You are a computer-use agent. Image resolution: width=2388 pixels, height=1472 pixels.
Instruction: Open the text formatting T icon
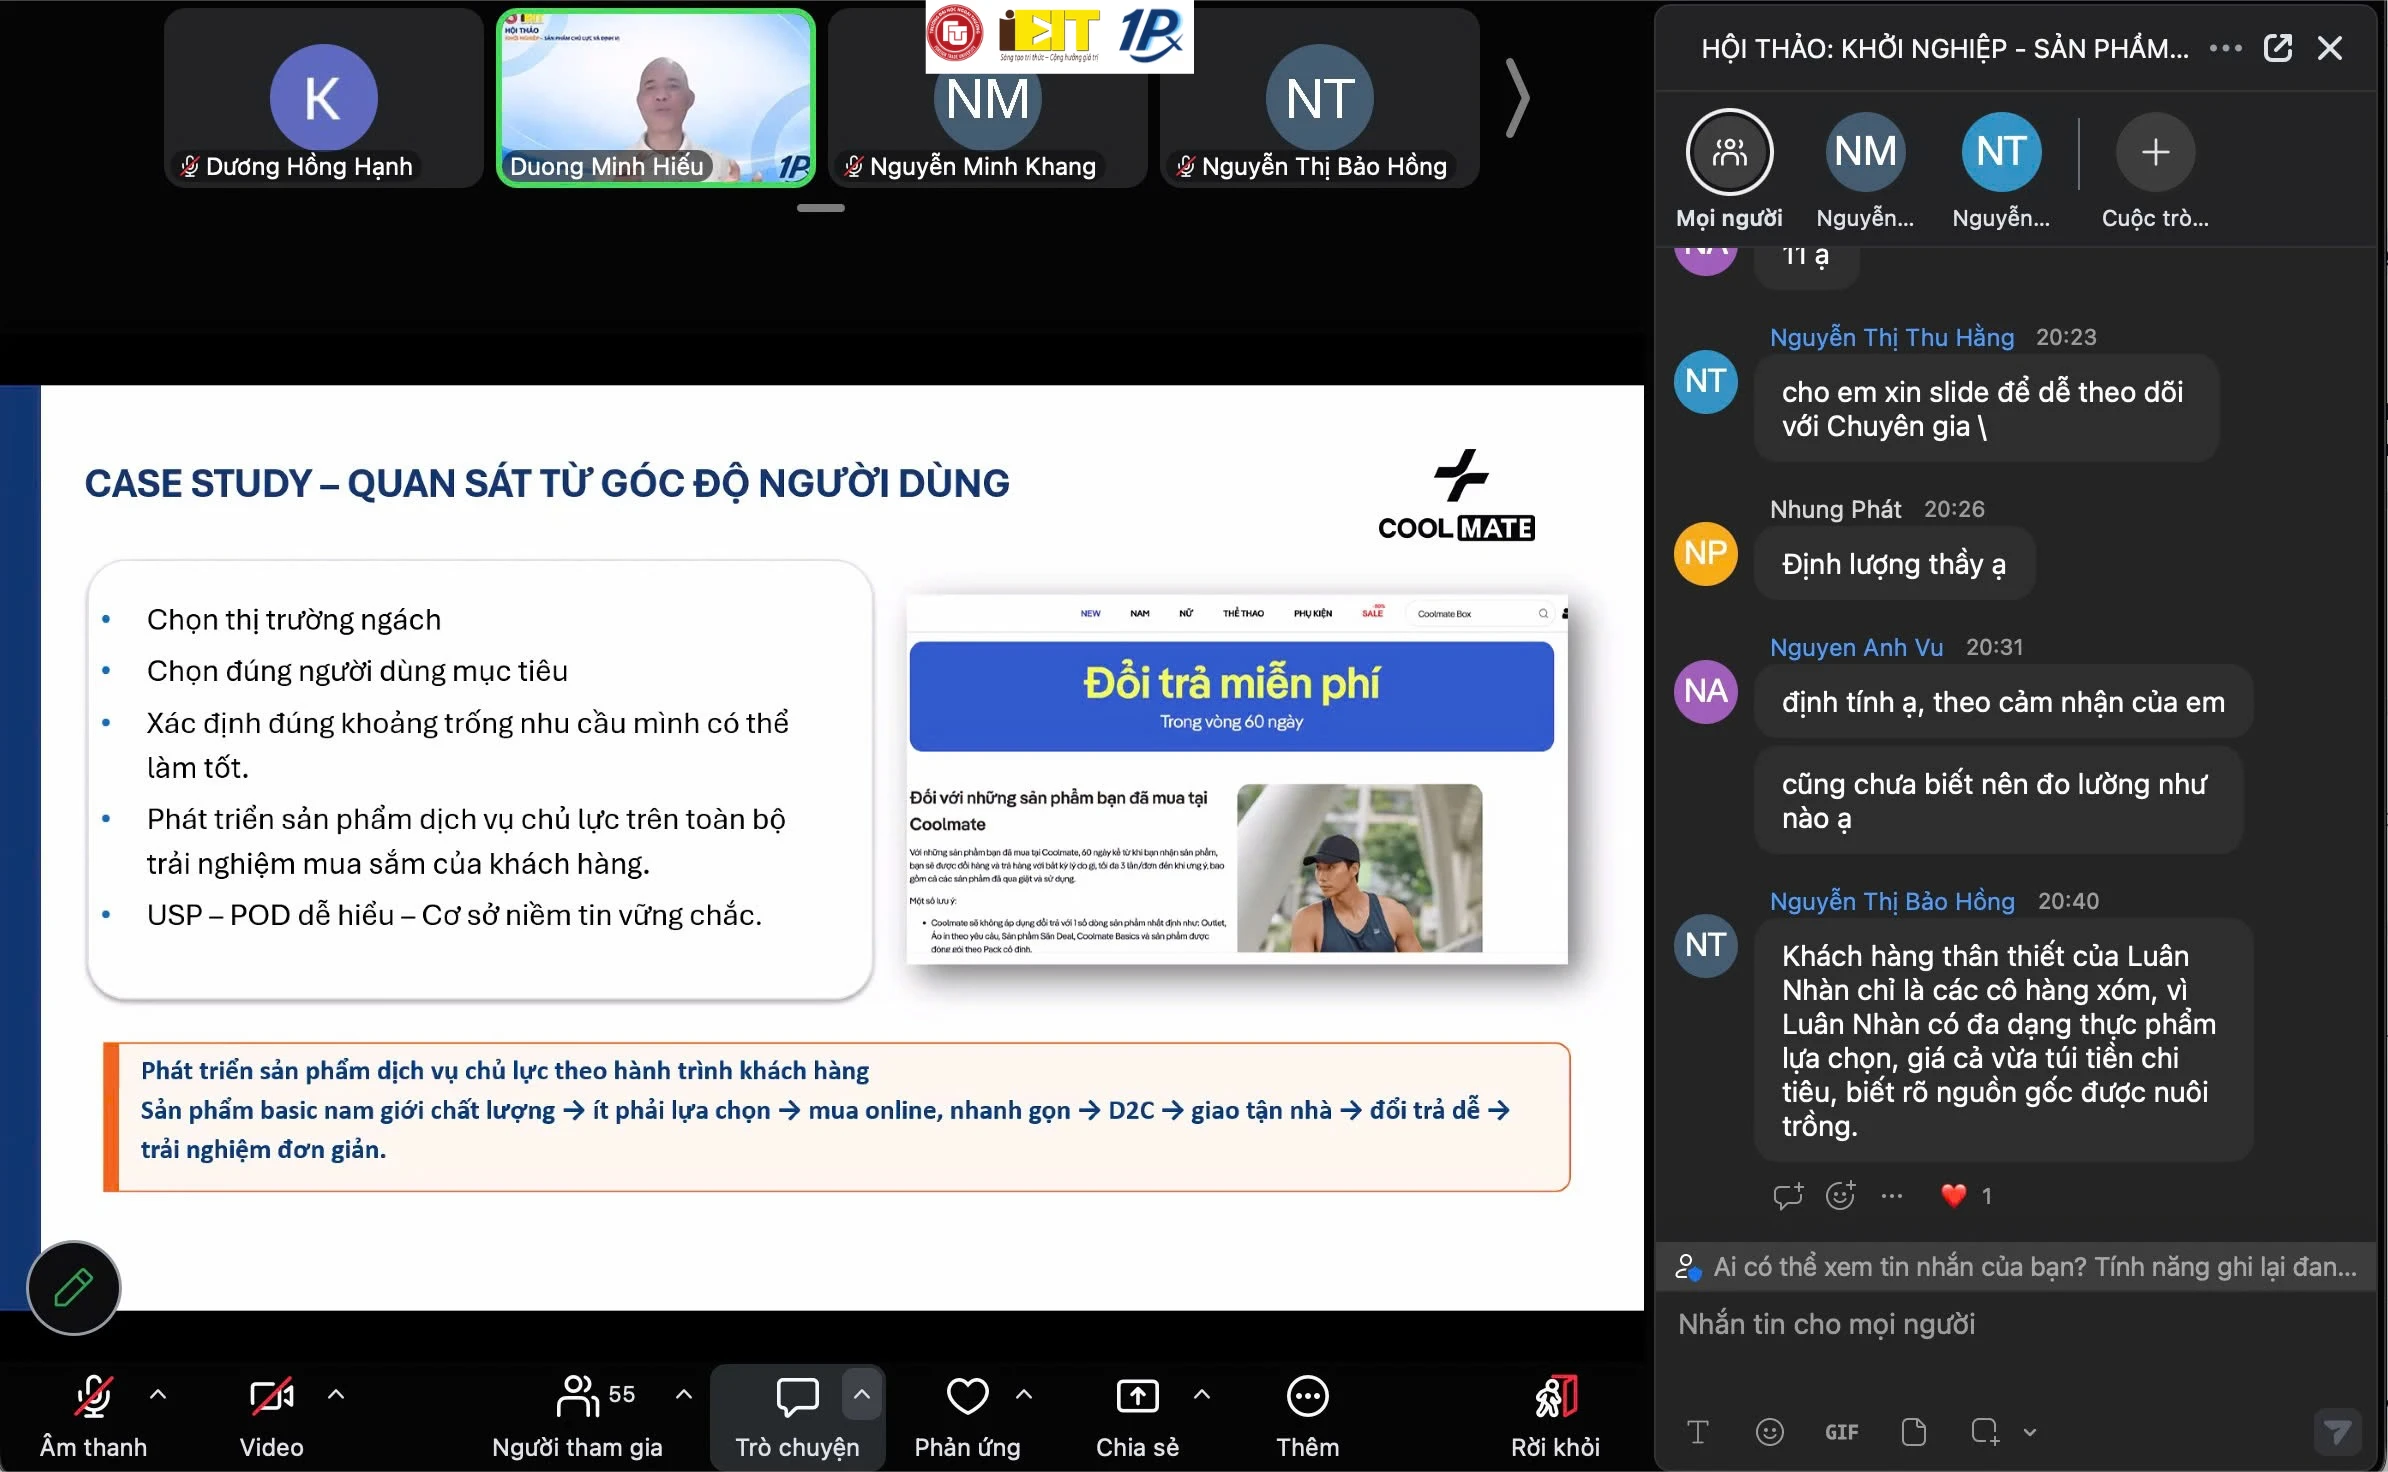point(1697,1432)
